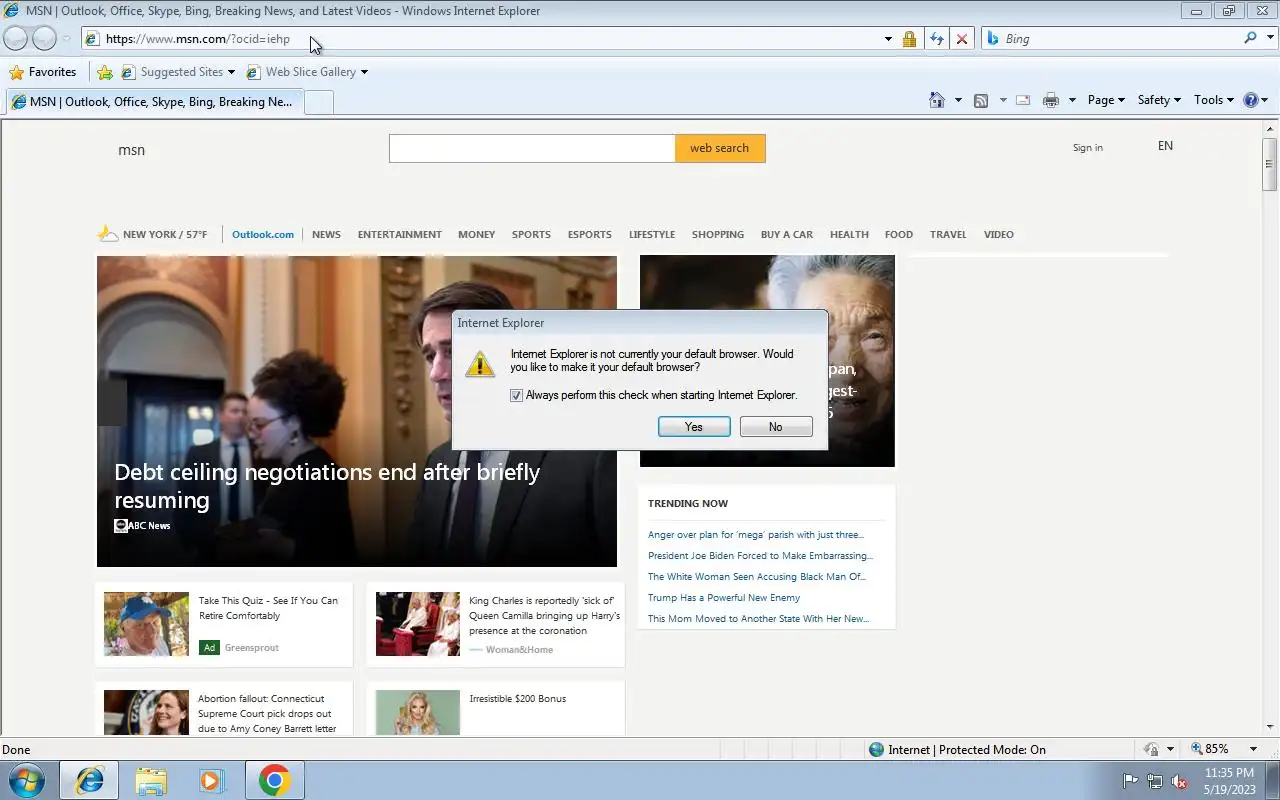1280x800 pixels.
Task: Click the Forward navigation arrow
Action: tap(44, 38)
